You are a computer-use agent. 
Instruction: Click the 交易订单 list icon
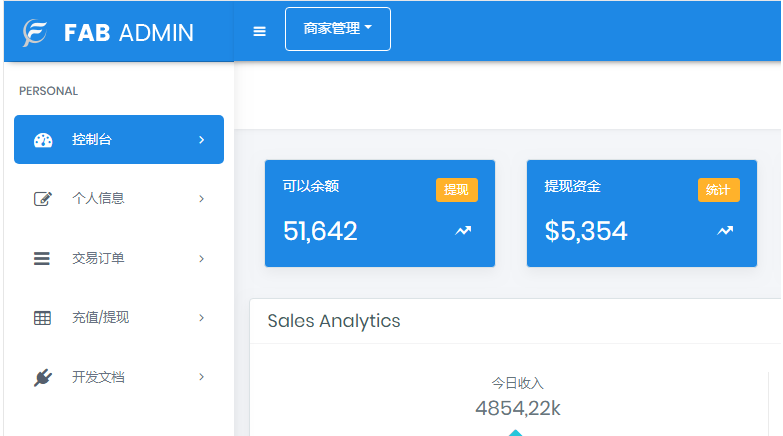[42, 259]
